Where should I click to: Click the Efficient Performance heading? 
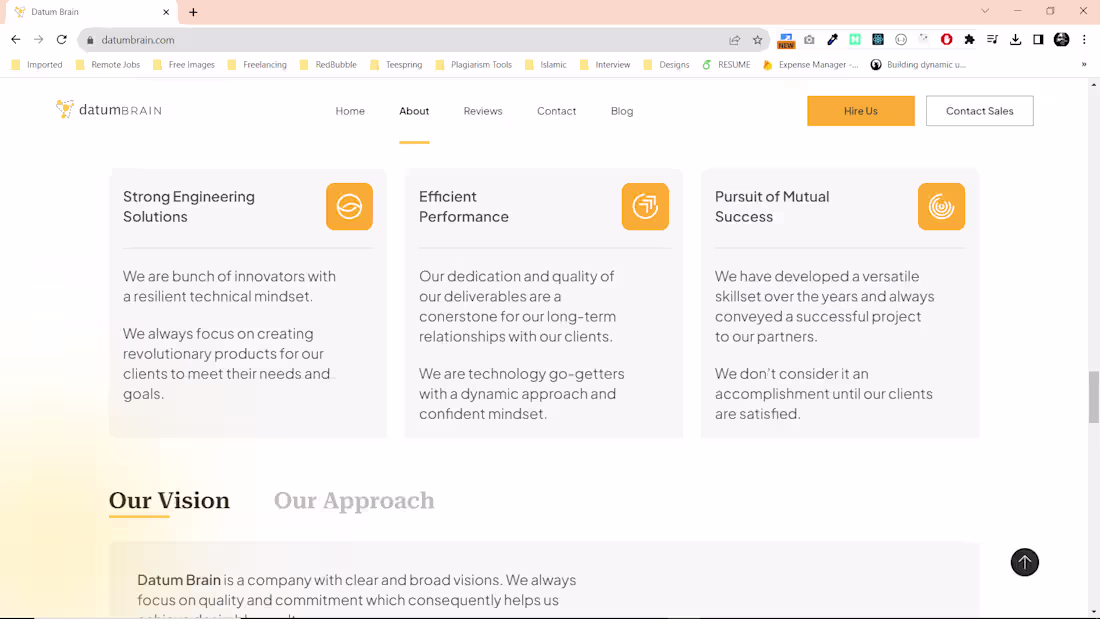click(x=464, y=206)
